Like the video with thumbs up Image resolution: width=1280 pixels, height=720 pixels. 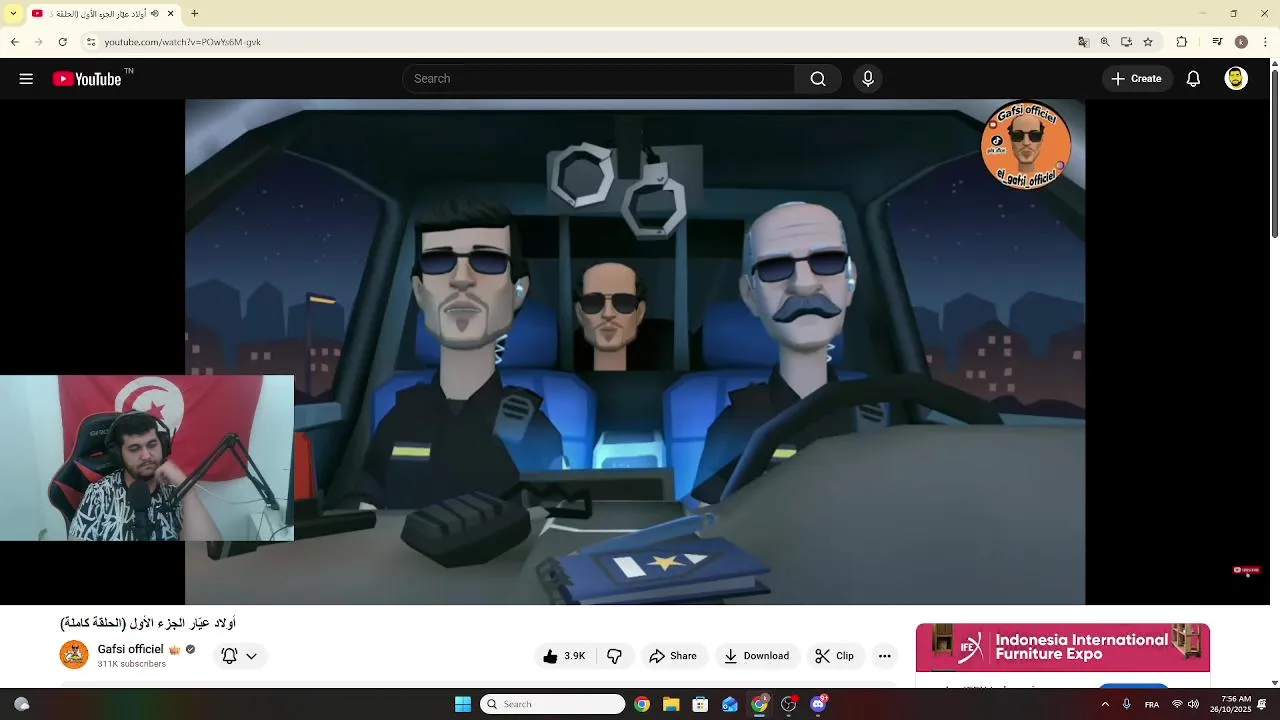[563, 656]
